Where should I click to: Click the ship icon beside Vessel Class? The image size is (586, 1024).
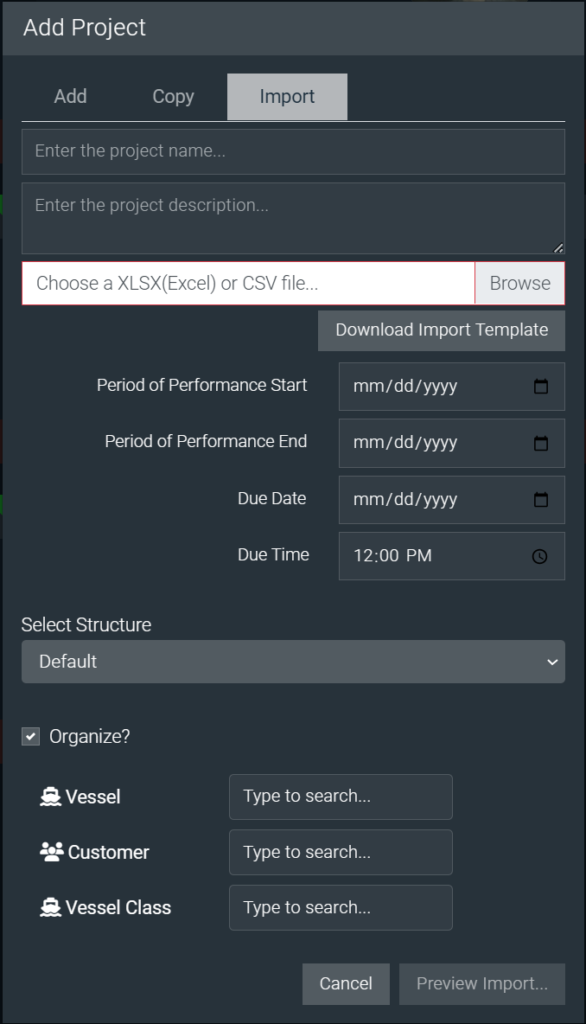tap(50, 908)
